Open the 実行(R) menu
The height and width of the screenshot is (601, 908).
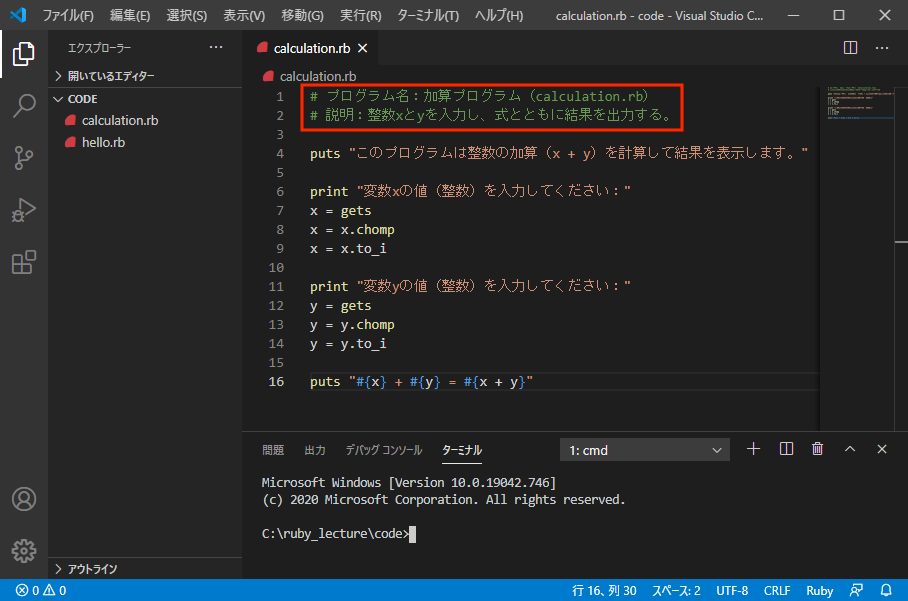pyautogui.click(x=361, y=16)
